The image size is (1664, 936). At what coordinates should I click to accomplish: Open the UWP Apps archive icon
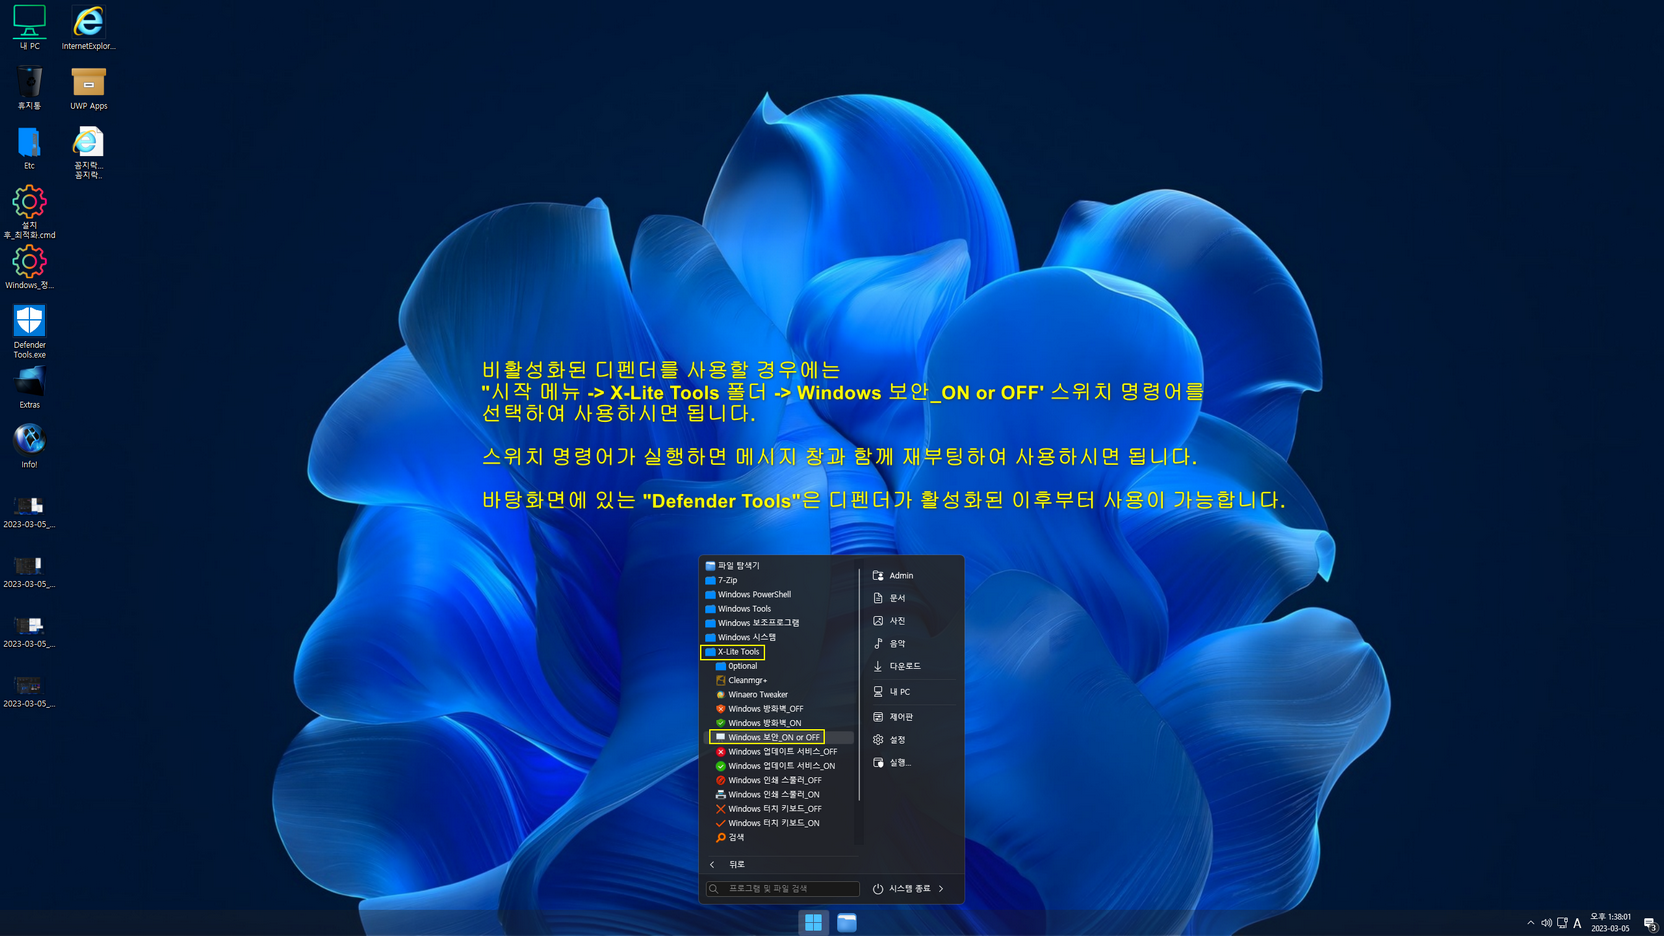88,87
